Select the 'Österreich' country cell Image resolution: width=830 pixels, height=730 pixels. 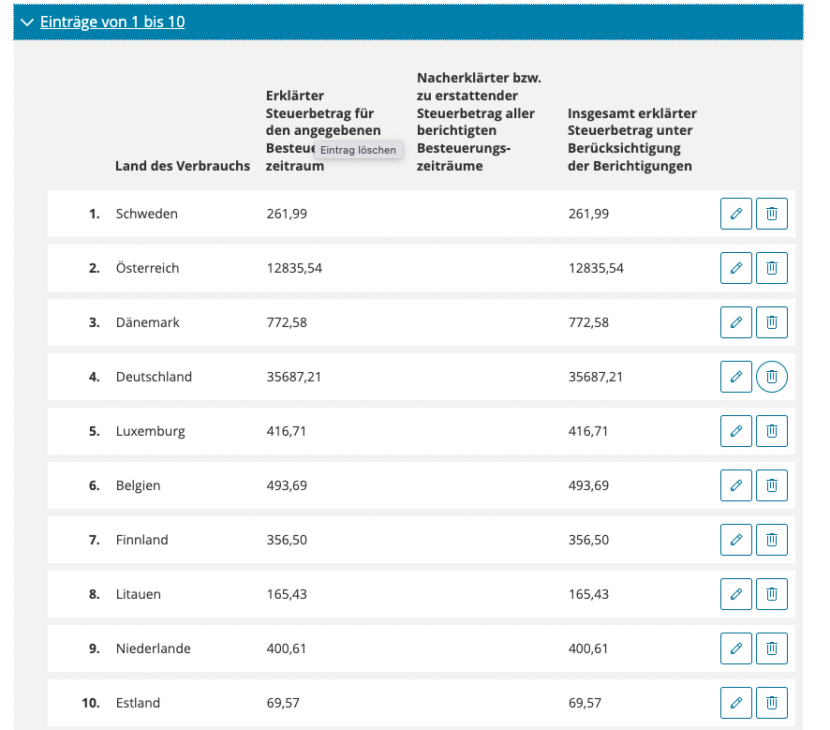coord(147,268)
